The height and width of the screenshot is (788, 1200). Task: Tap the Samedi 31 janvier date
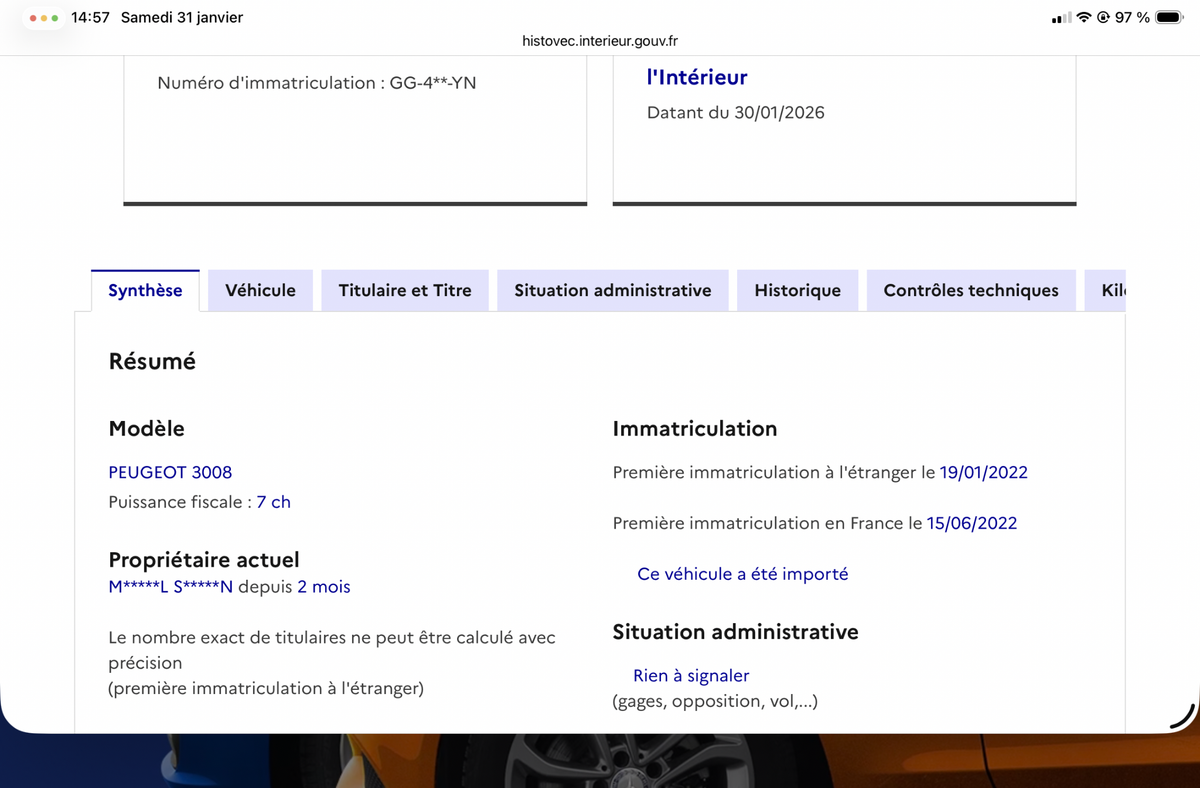pos(182,18)
